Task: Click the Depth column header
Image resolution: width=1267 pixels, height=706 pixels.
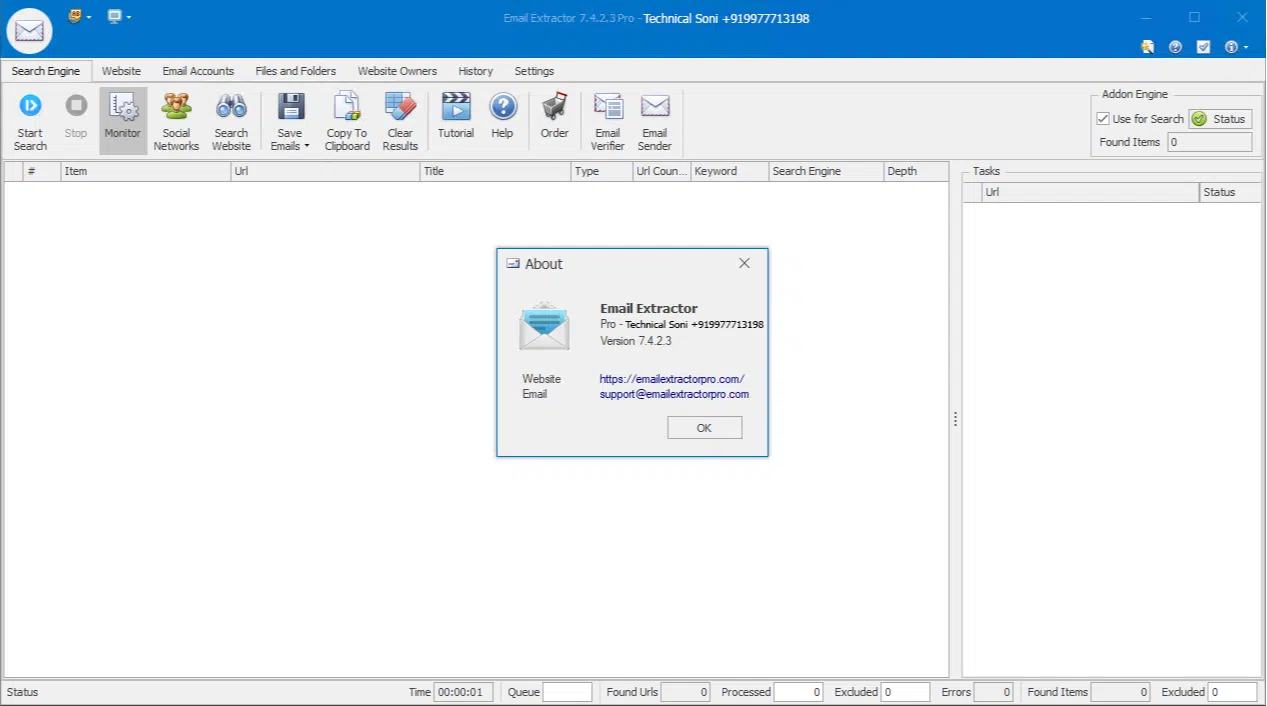Action: 916,171
